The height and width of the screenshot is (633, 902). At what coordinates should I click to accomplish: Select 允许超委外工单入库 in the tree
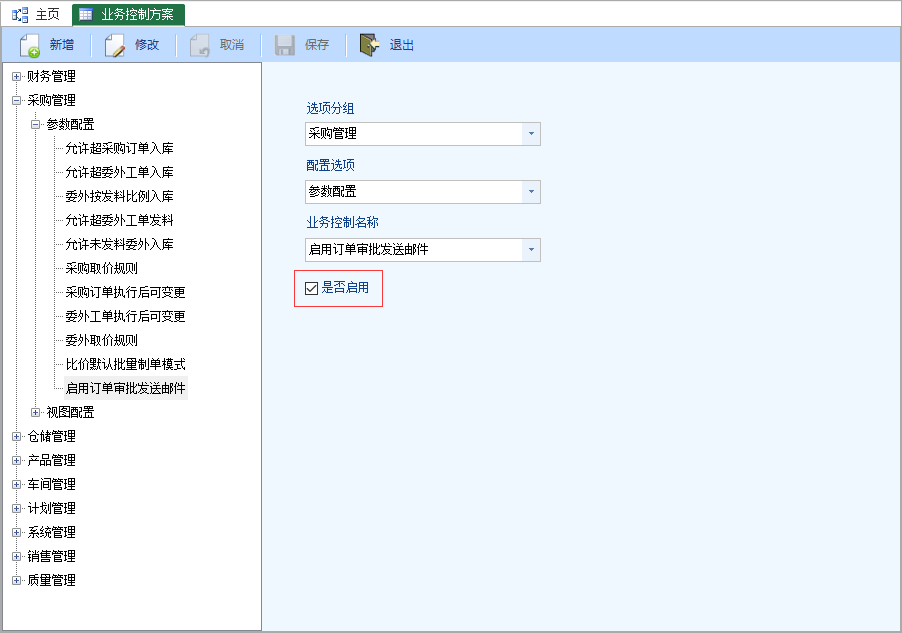(x=119, y=173)
